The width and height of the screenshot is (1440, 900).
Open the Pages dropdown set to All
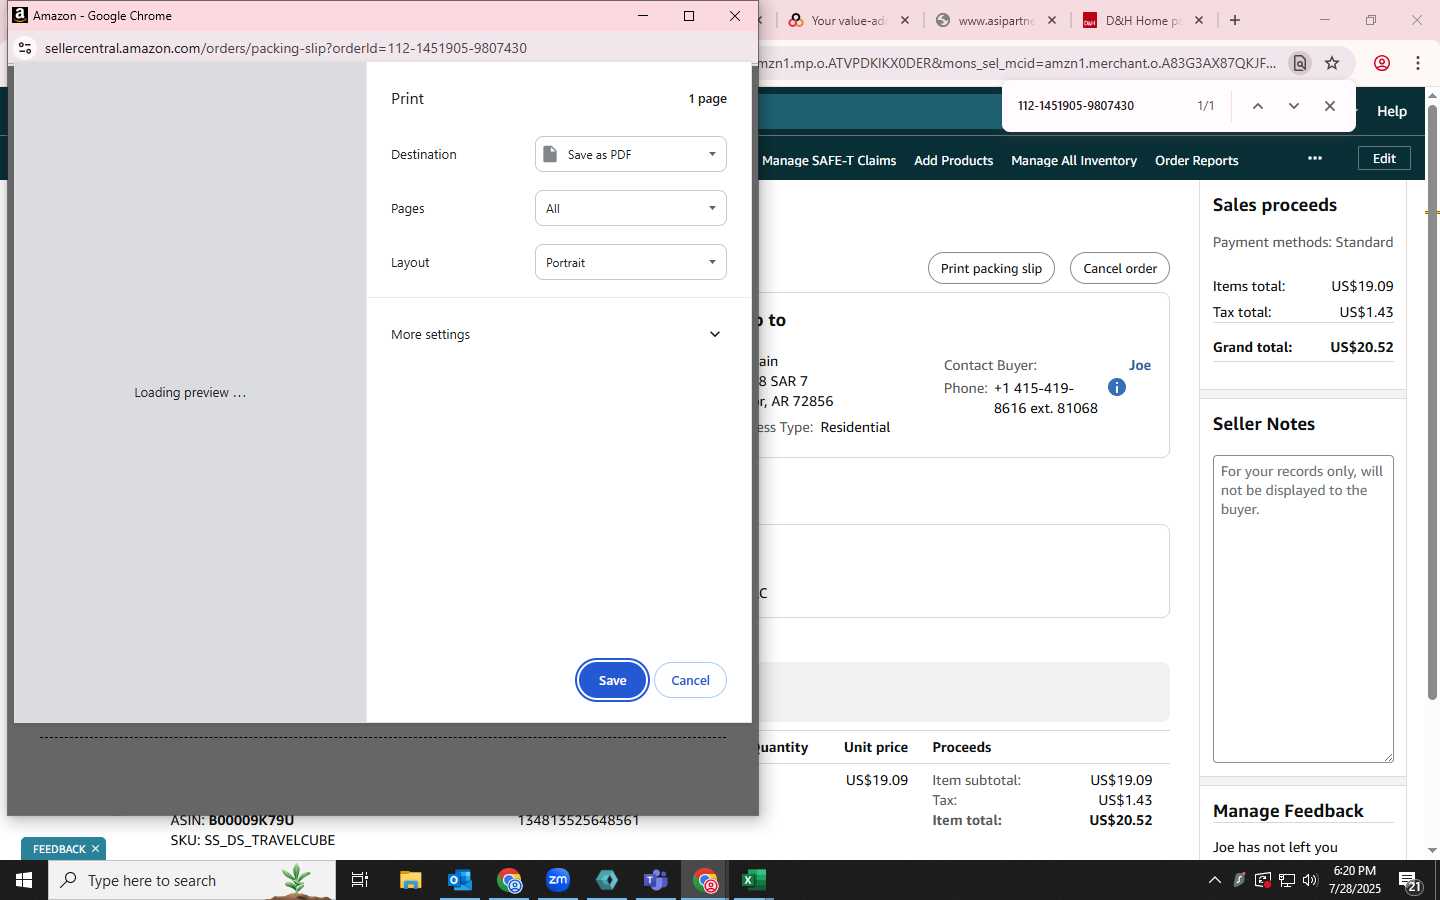pos(631,208)
